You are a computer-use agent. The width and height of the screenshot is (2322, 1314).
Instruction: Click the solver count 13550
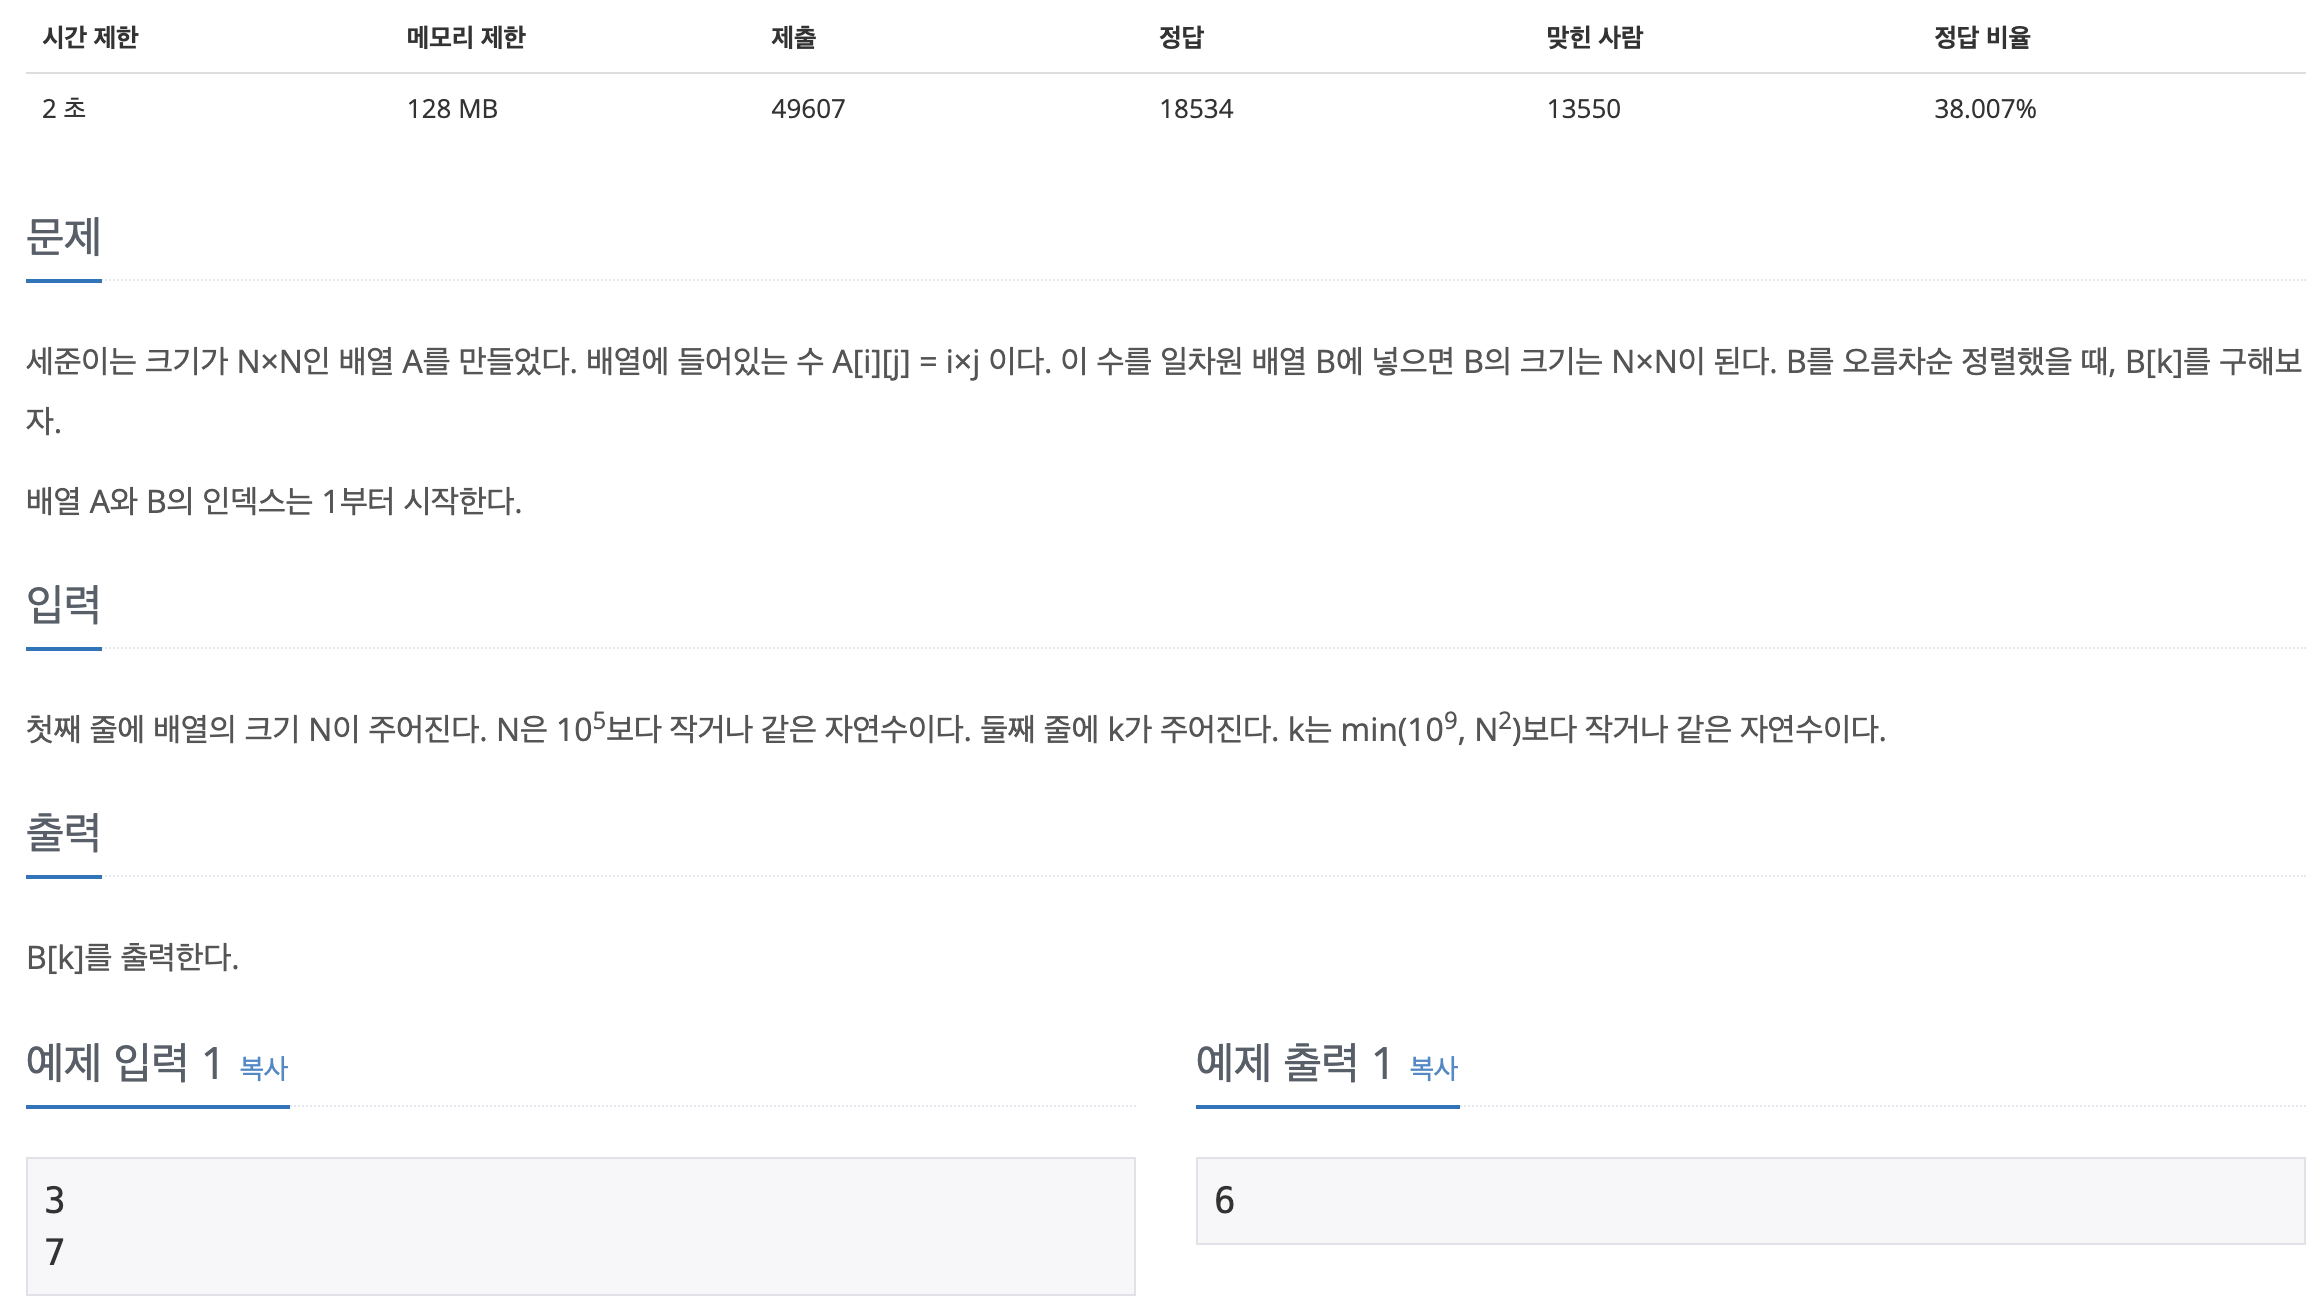point(1583,109)
